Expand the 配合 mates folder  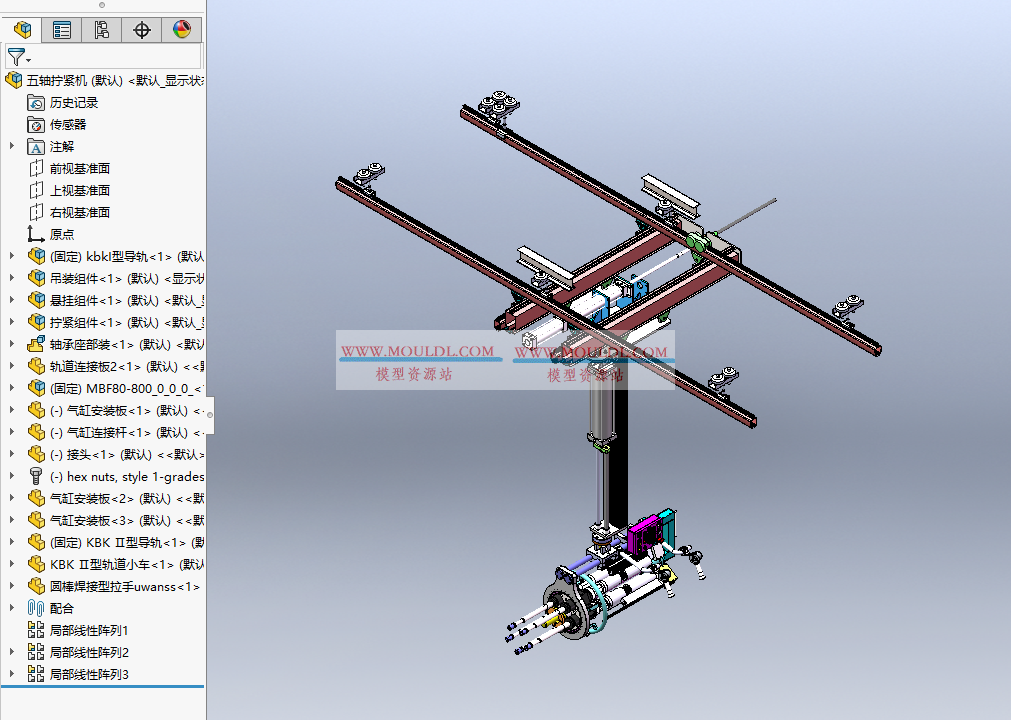pyautogui.click(x=12, y=608)
